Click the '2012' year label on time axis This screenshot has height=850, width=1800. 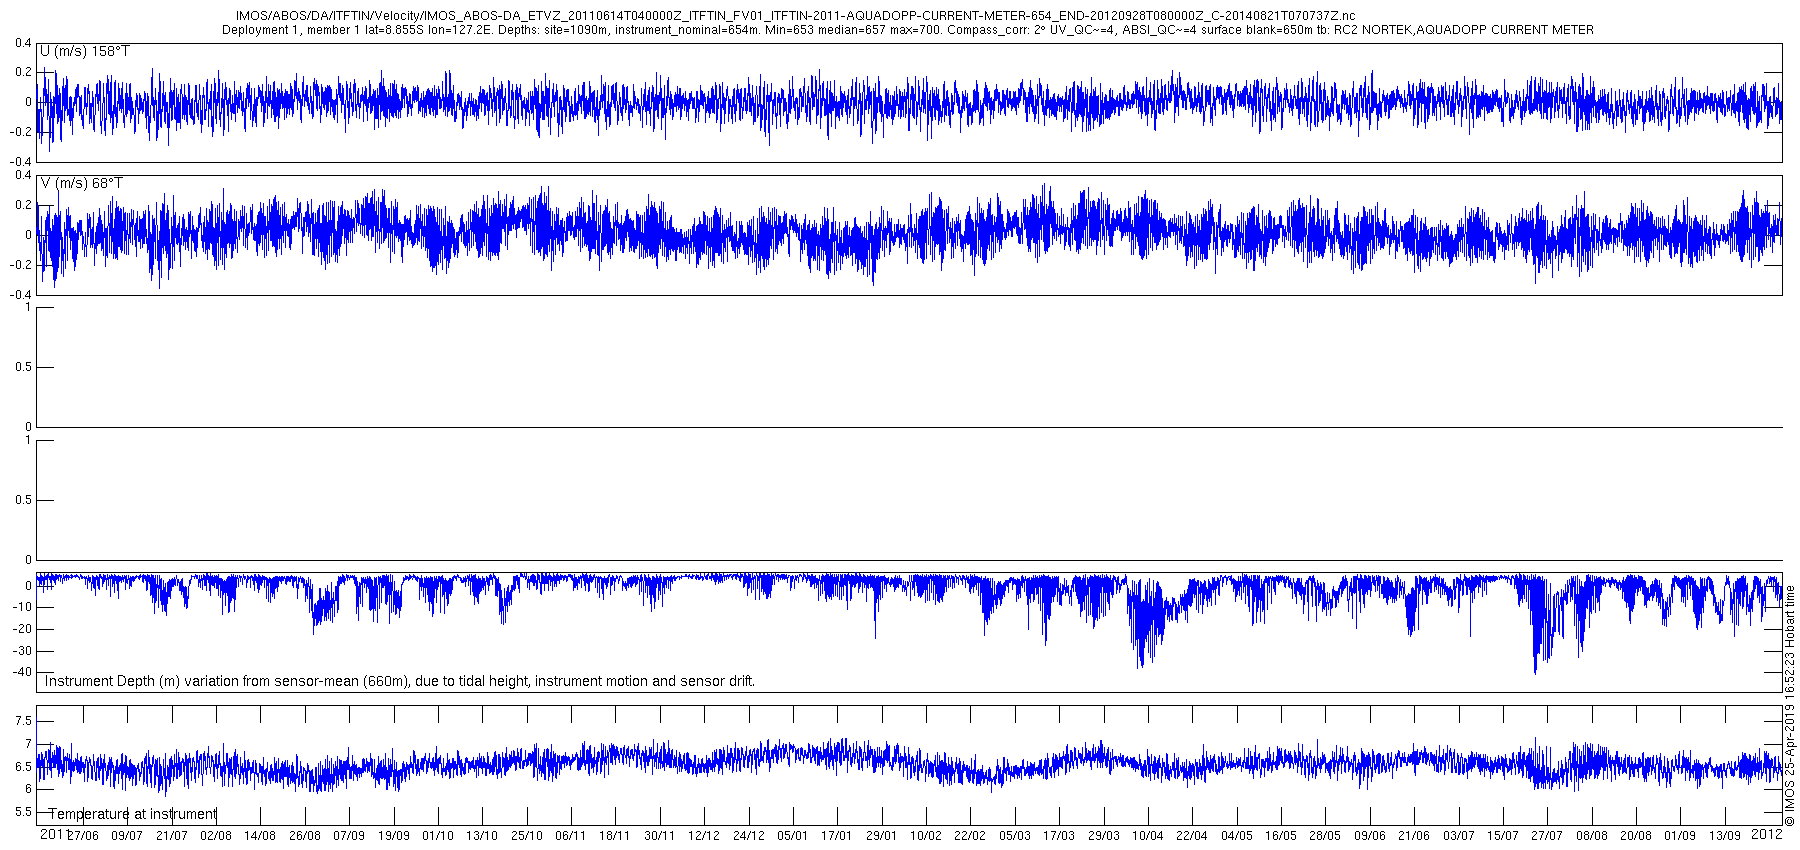point(1767,834)
